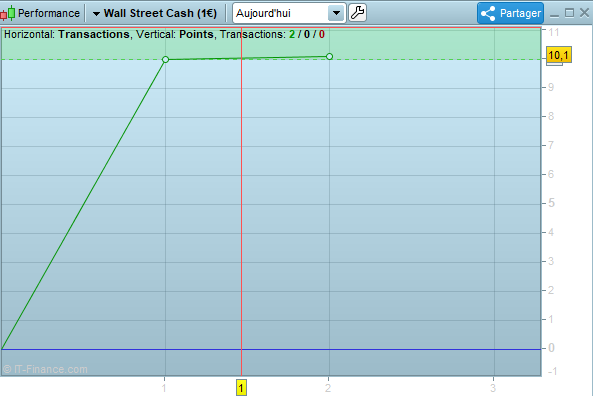Click vertical axis value 0
593x396 pixels.
[551, 348]
